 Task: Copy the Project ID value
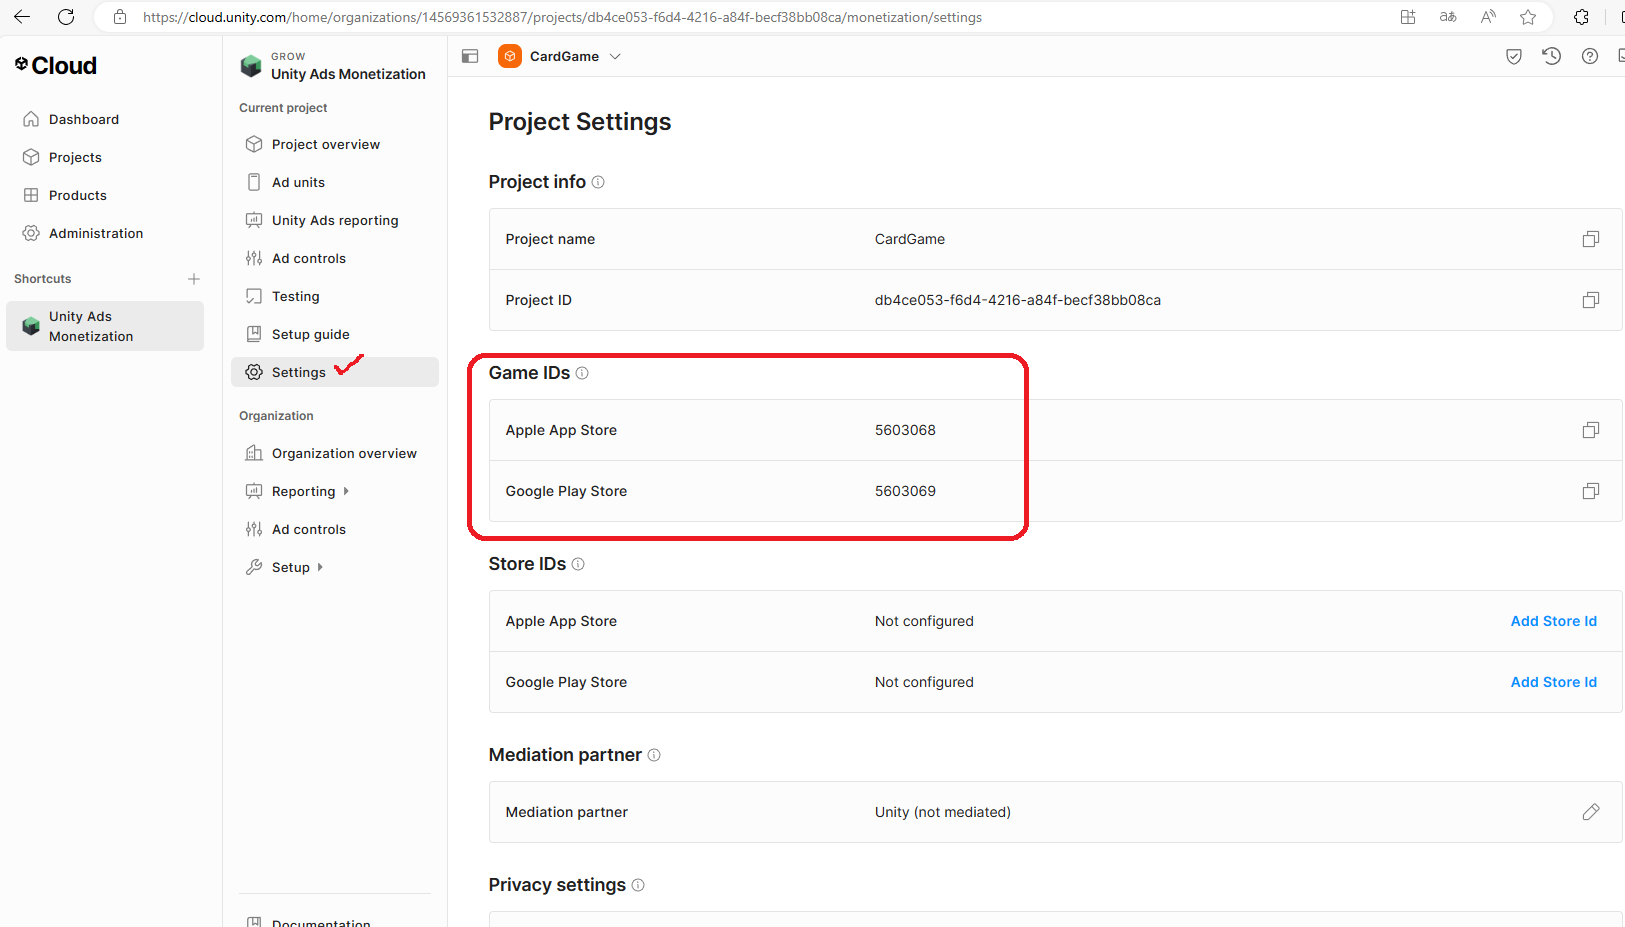pyautogui.click(x=1591, y=300)
